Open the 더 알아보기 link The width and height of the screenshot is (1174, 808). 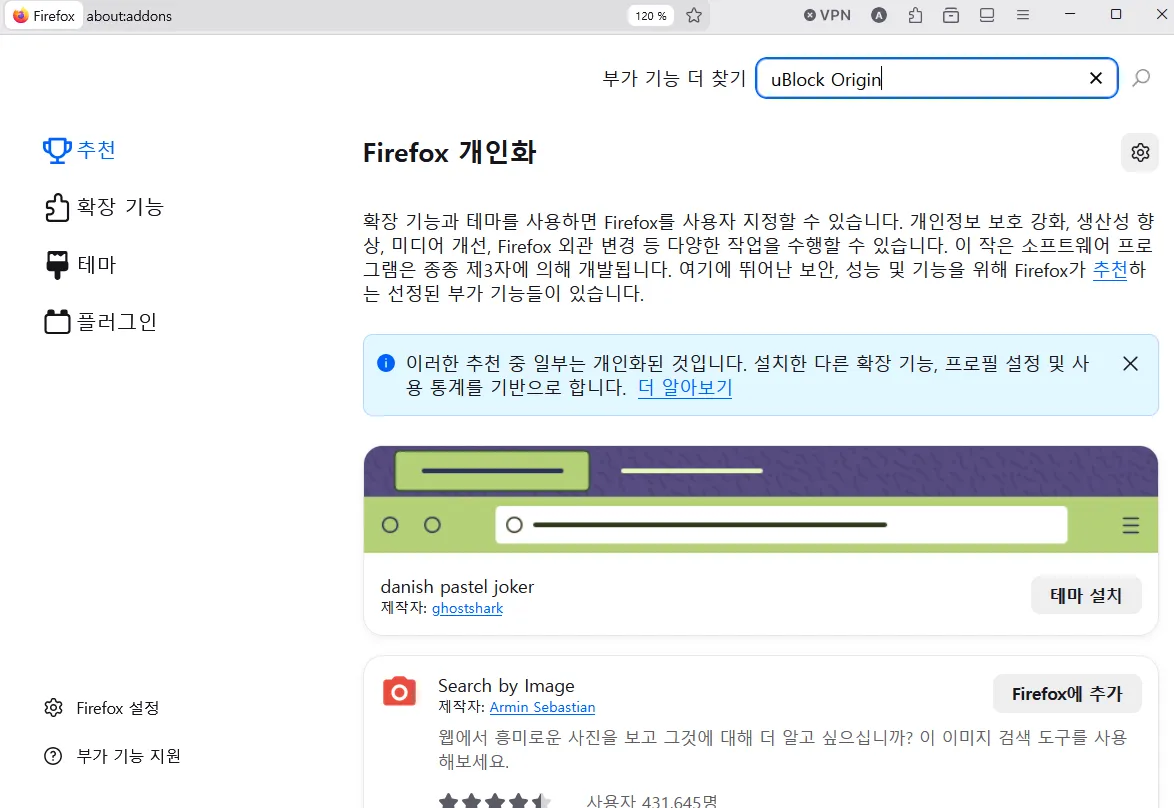[685, 388]
